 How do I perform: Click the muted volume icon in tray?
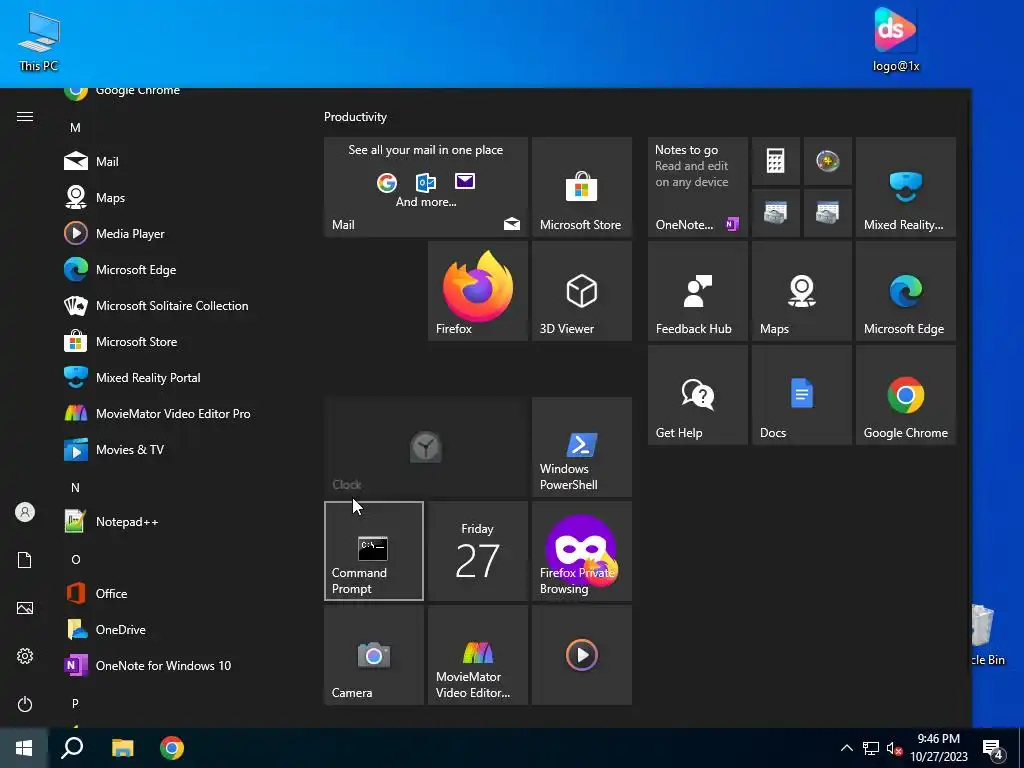[x=894, y=748]
